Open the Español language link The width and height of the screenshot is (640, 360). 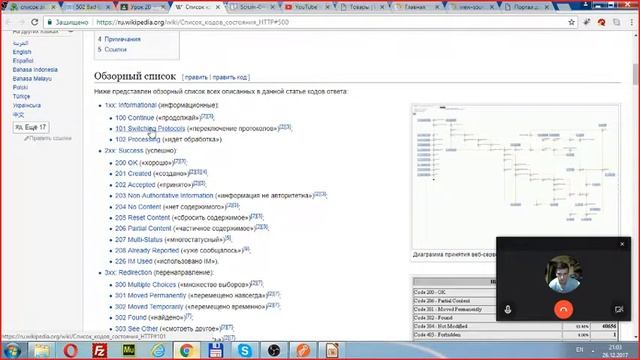coord(23,61)
